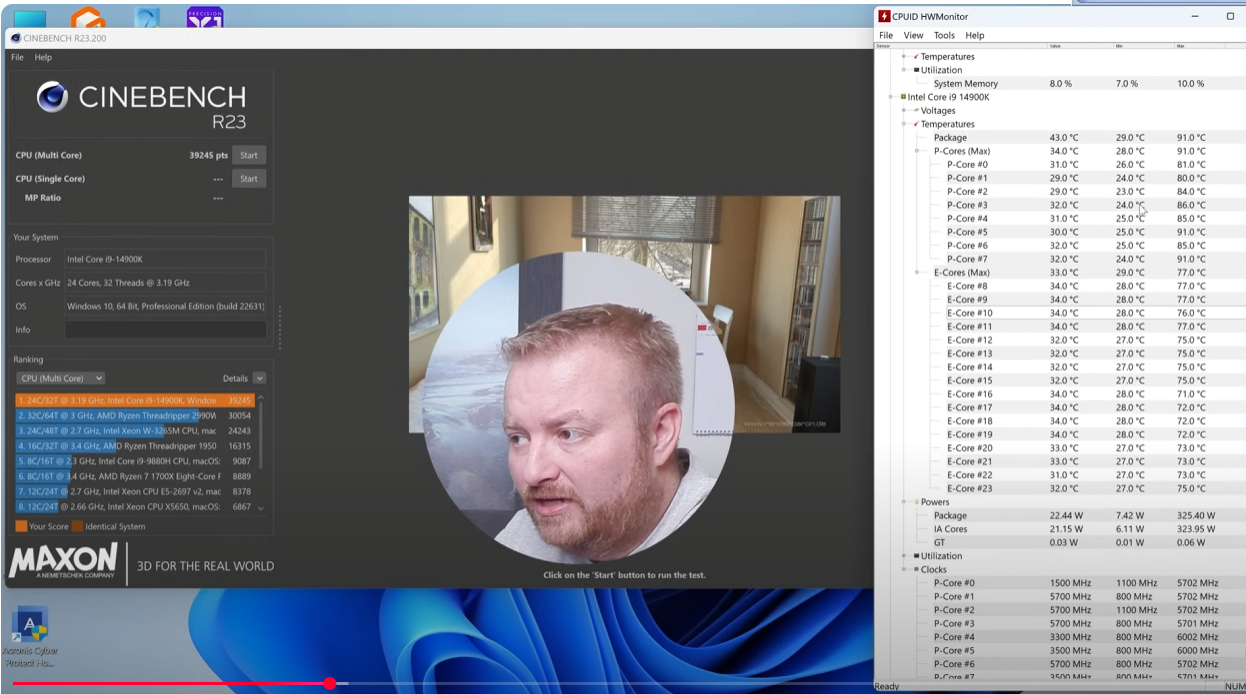
Task: Open the File menu in HWMonitor
Action: click(886, 35)
